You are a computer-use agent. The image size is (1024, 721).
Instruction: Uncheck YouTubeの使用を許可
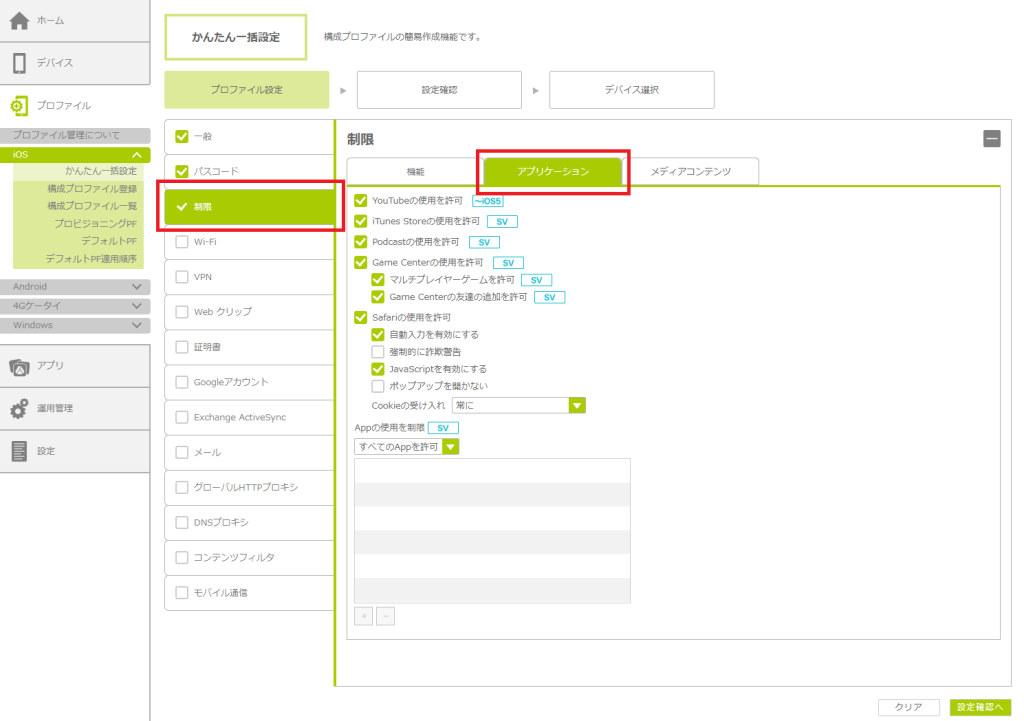[x=361, y=201]
